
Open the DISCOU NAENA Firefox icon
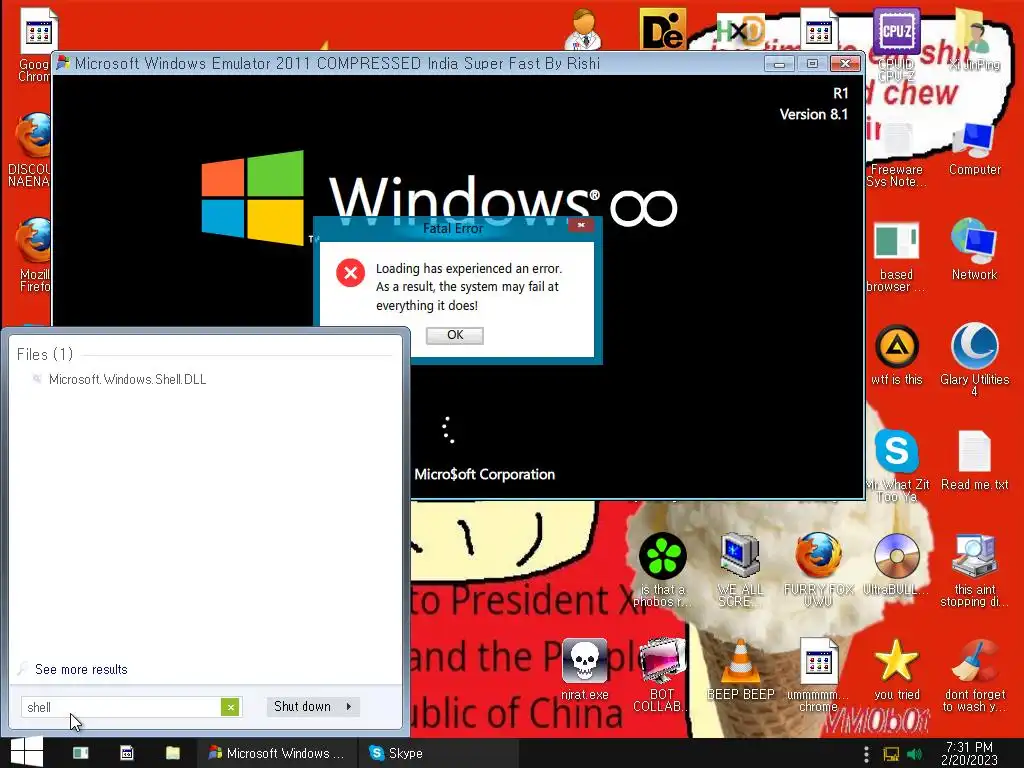tap(30, 150)
